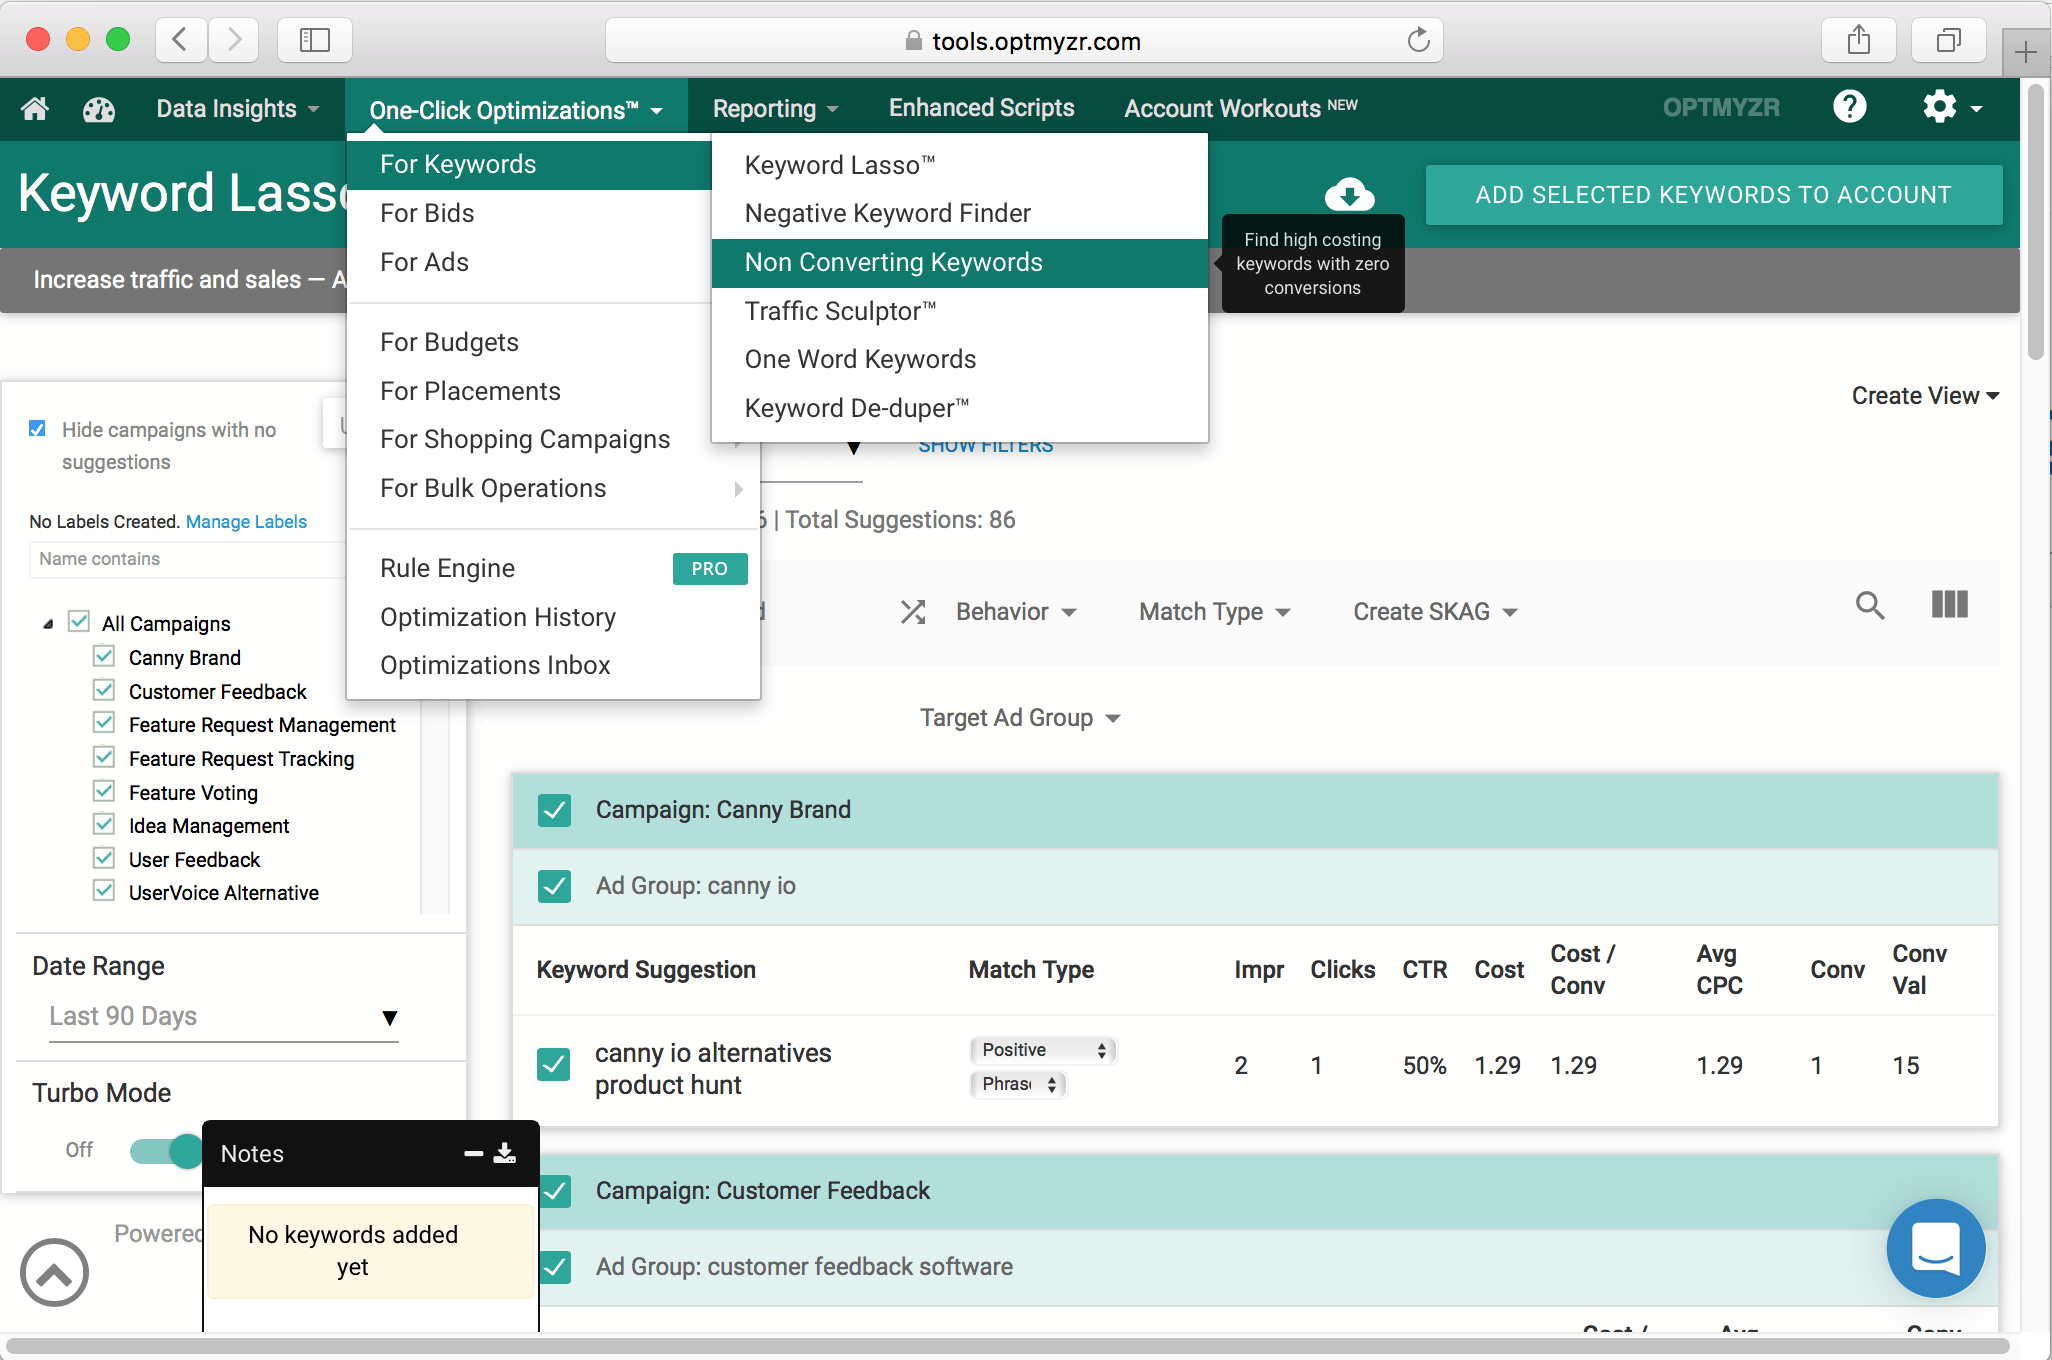This screenshot has width=2052, height=1360.
Task: Click the search magnifier icon in table toolbar
Action: [x=1869, y=605]
